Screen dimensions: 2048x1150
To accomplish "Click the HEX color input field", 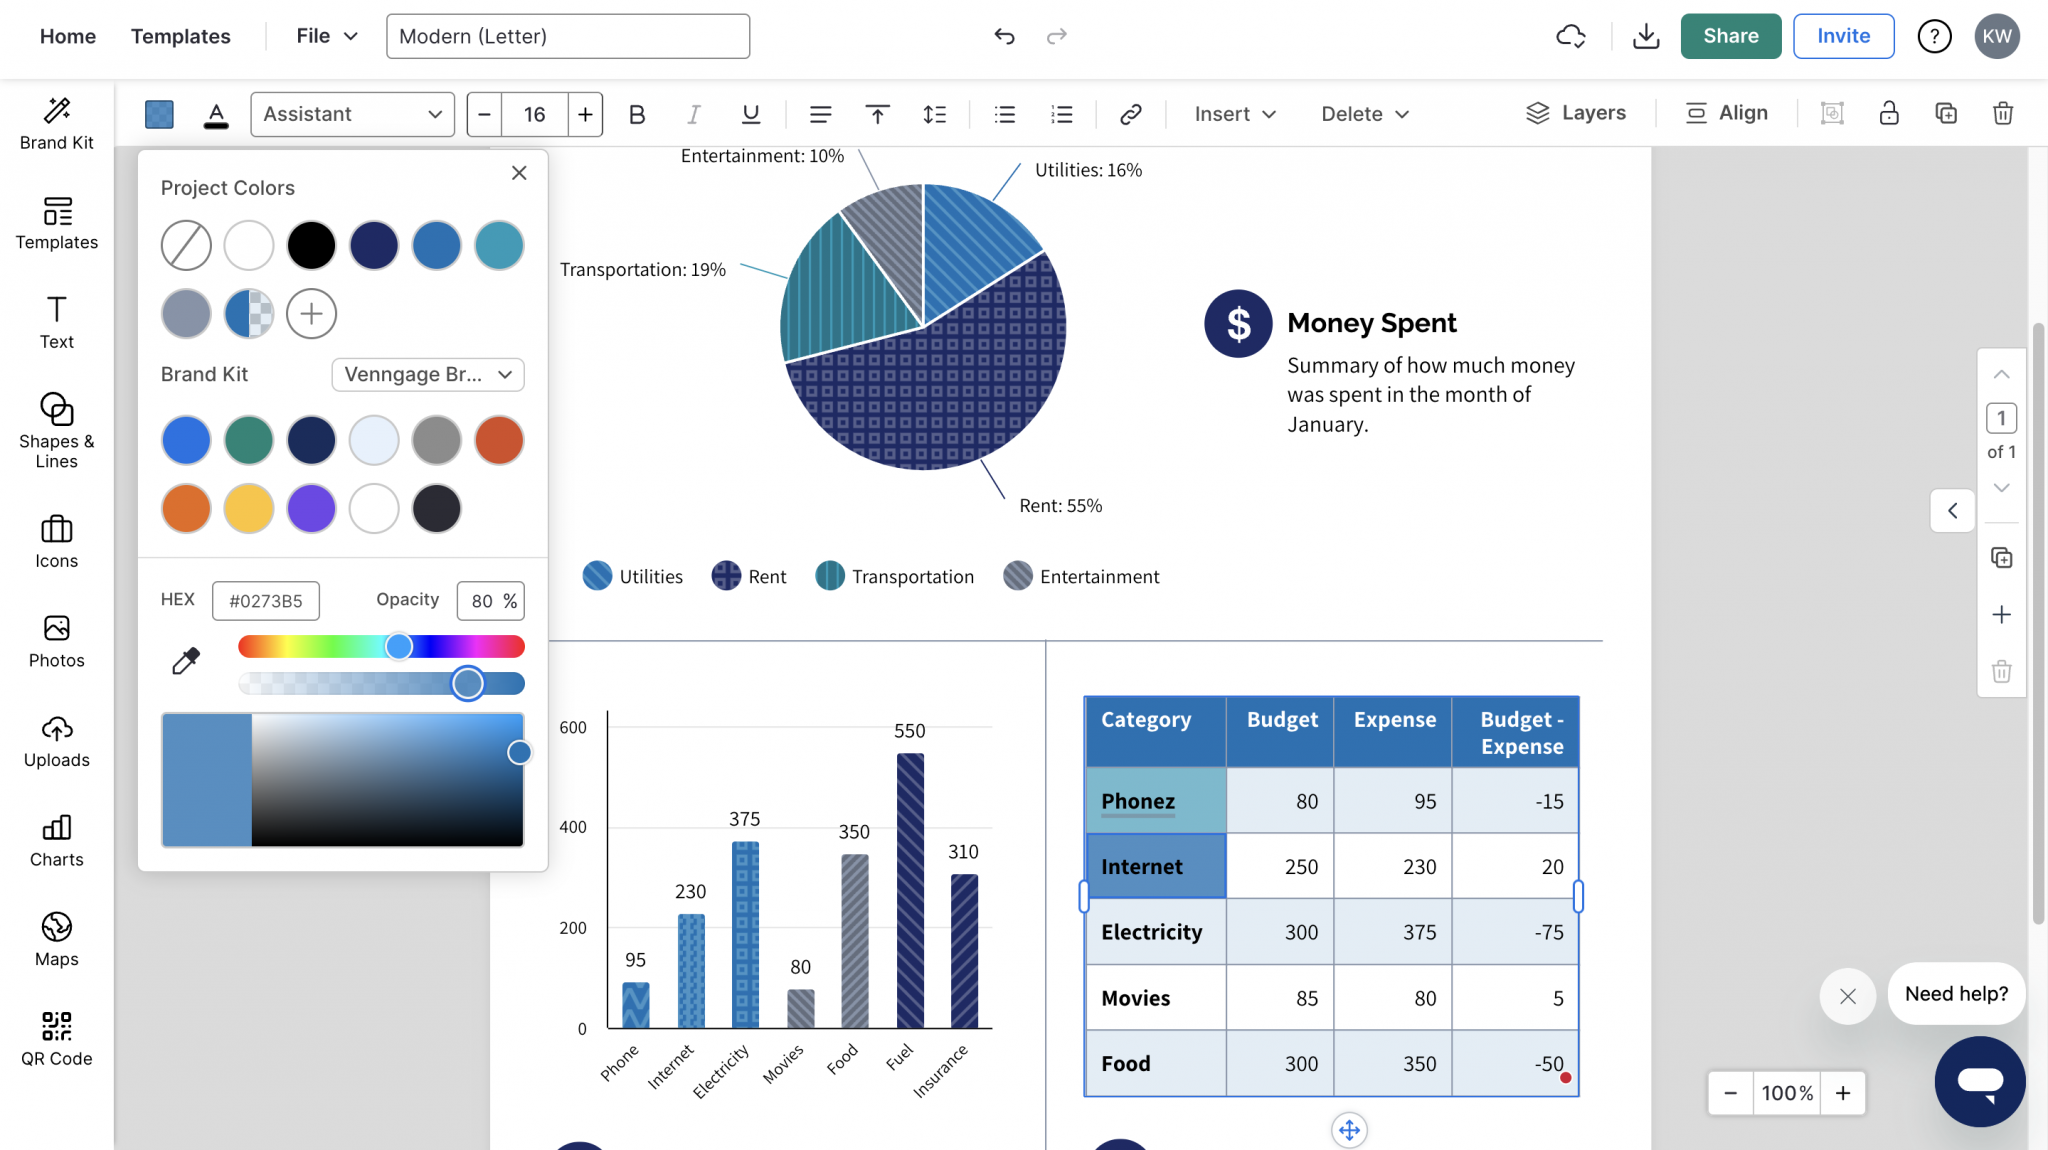I will tap(265, 601).
